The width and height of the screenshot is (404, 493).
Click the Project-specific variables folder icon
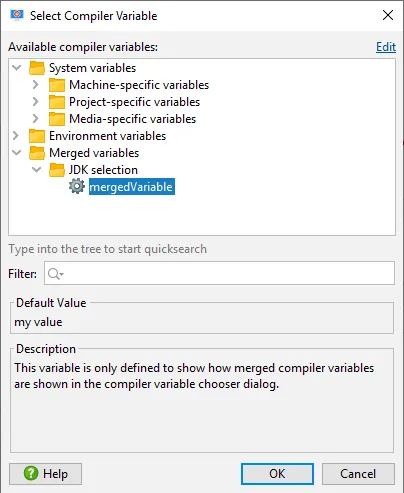coord(57,102)
